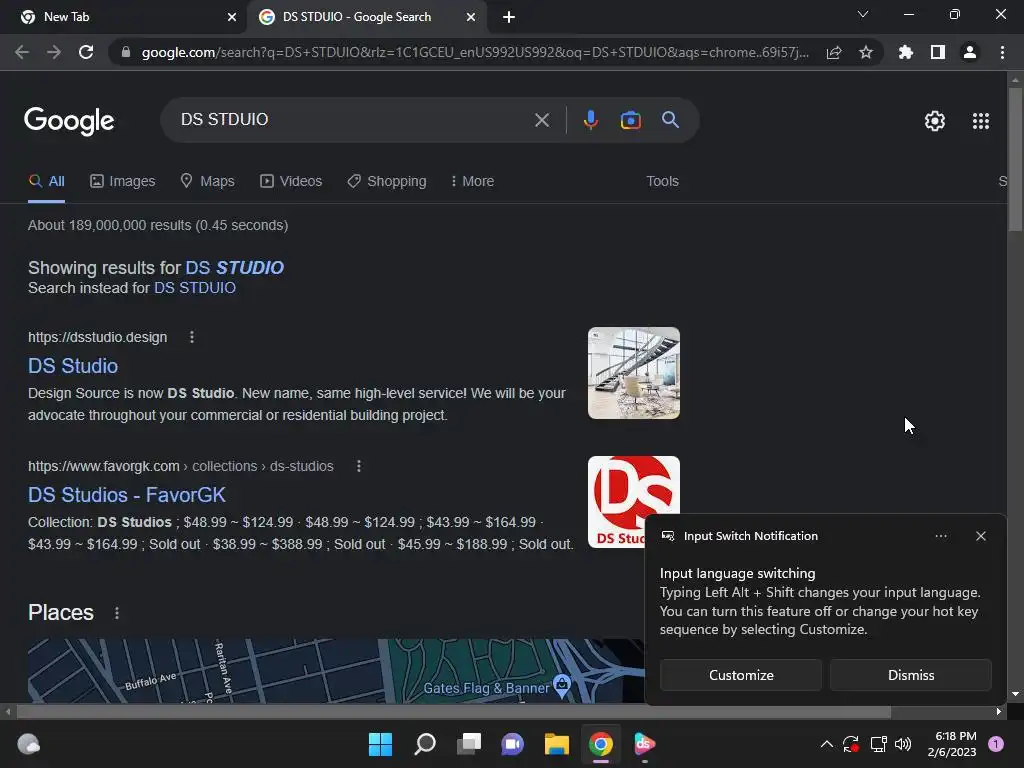Open the clock and date panel

pos(952,744)
